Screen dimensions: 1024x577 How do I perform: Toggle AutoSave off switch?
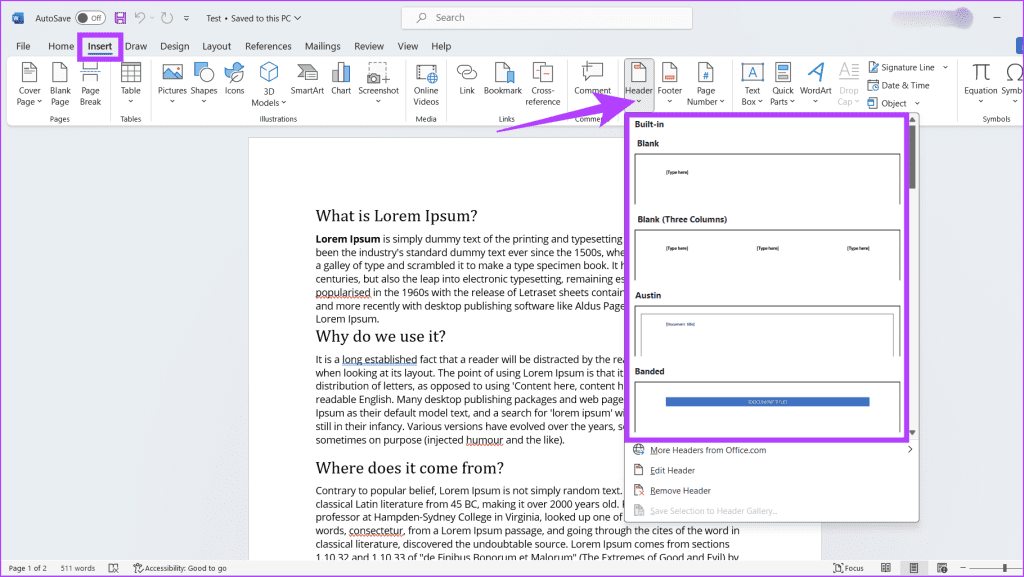click(x=89, y=17)
